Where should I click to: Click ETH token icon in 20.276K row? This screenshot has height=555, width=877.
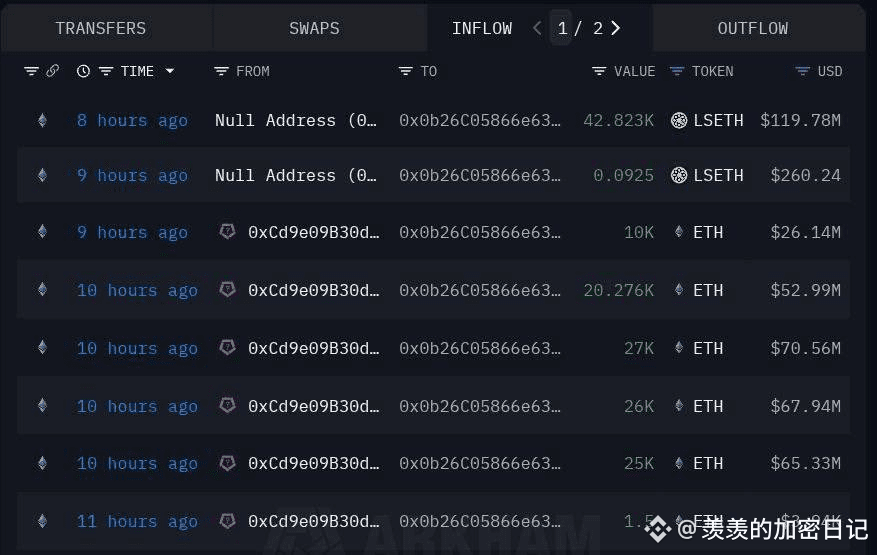click(x=679, y=290)
